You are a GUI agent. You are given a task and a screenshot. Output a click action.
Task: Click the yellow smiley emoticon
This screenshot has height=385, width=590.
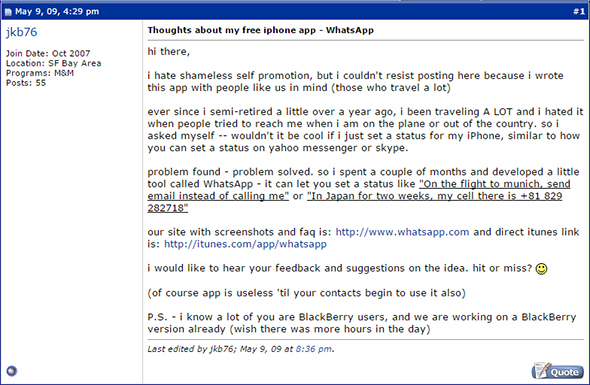(541, 269)
